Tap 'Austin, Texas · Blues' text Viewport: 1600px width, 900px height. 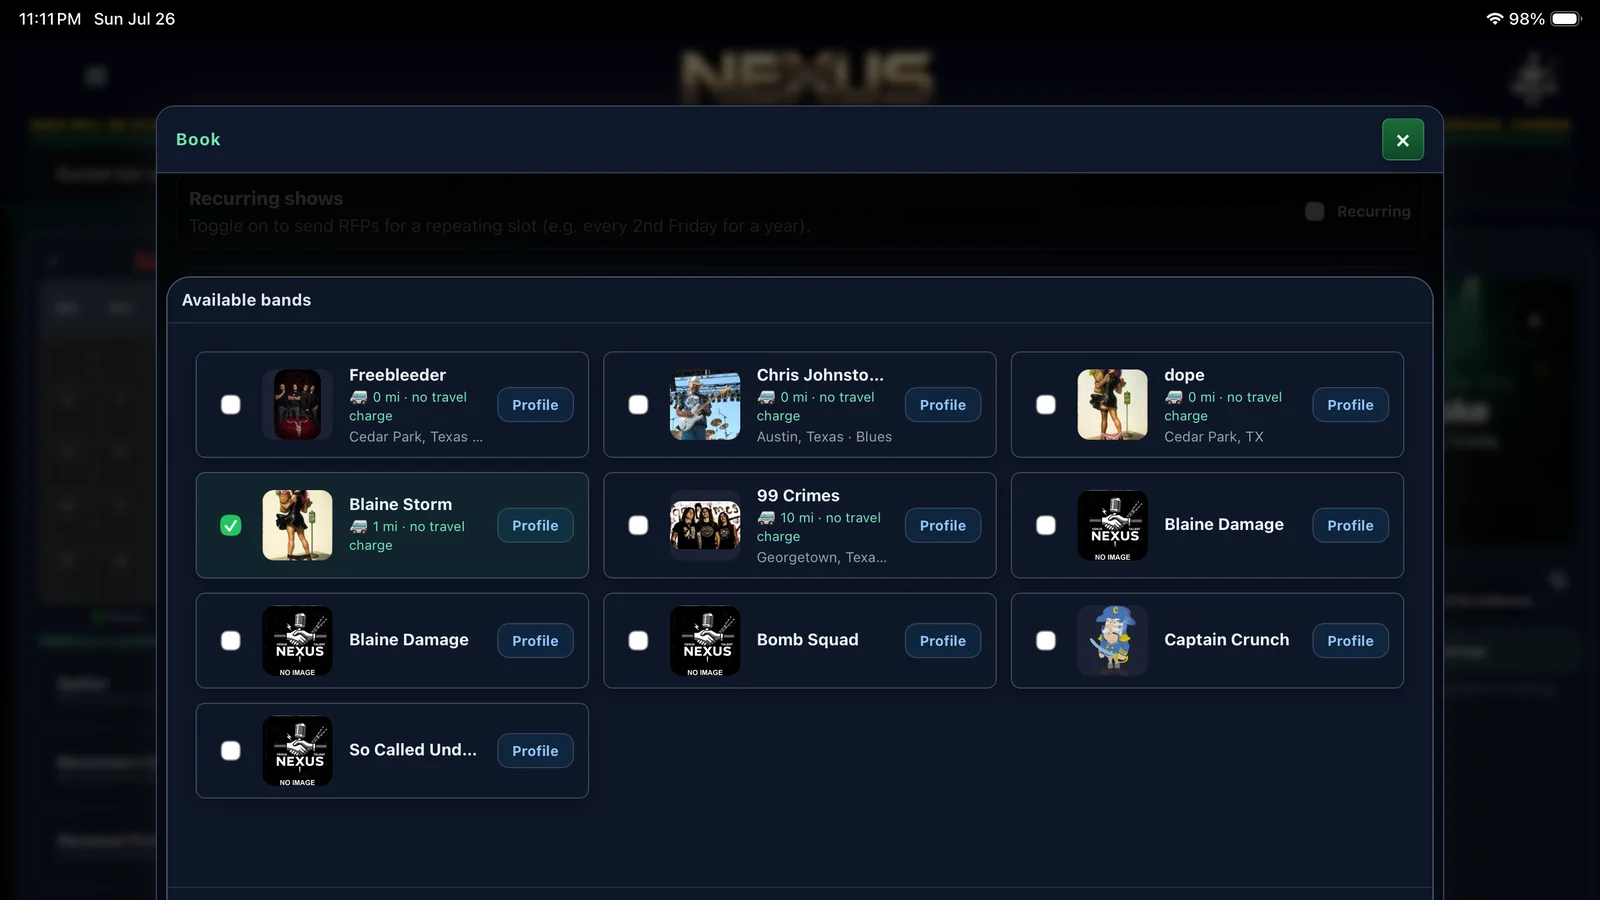click(824, 437)
